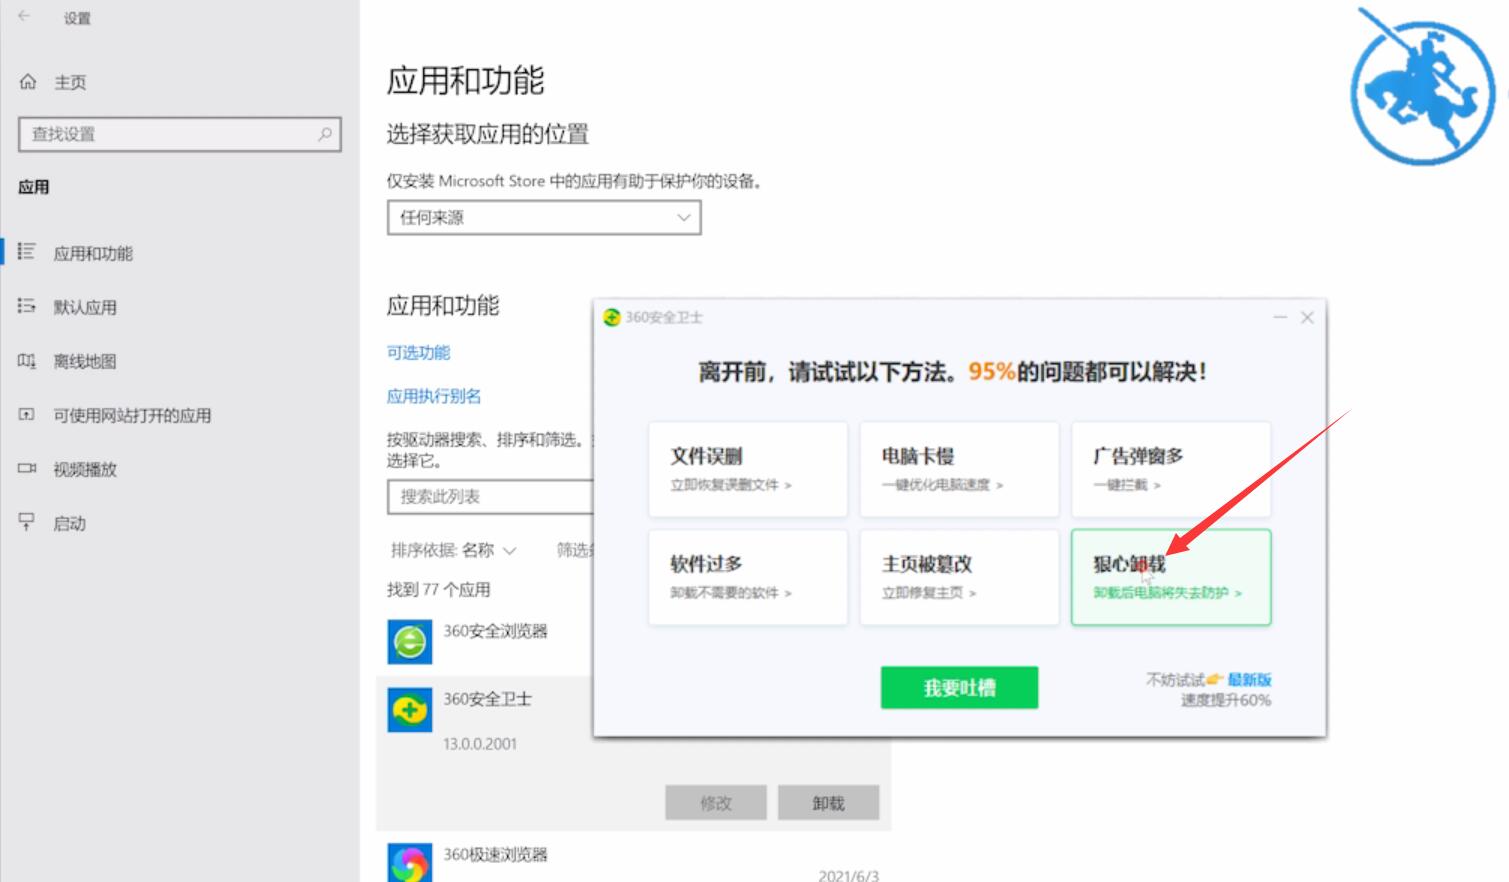Screen dimensions: 1509x882
Task: Open 启动 in the sidebar
Action: pos(69,523)
